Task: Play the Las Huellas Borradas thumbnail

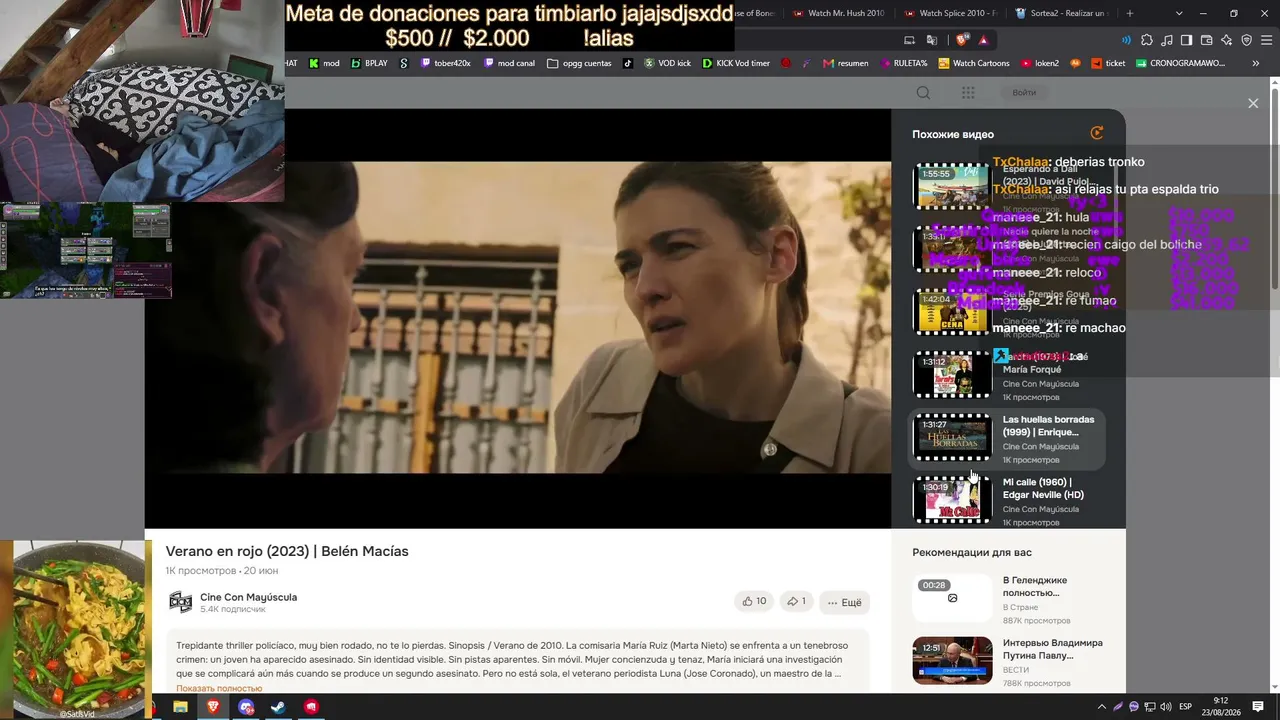Action: (952, 437)
